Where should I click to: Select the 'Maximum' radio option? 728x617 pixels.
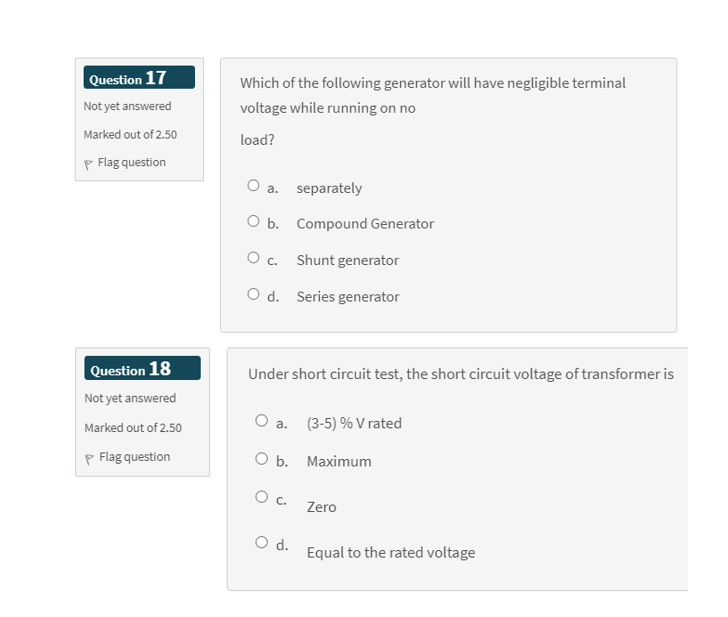coord(262,459)
